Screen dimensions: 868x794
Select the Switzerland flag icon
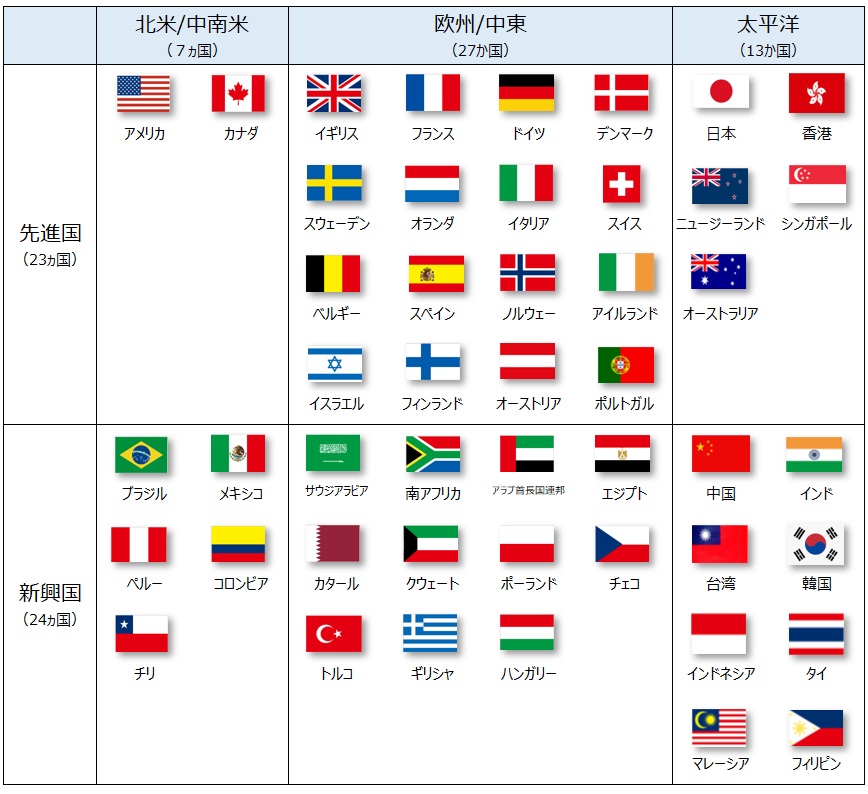coord(622,184)
